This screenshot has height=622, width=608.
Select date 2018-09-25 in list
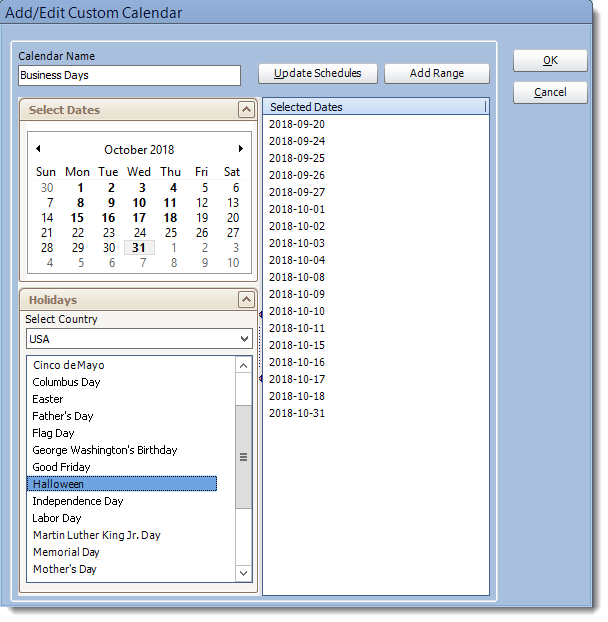(x=297, y=158)
